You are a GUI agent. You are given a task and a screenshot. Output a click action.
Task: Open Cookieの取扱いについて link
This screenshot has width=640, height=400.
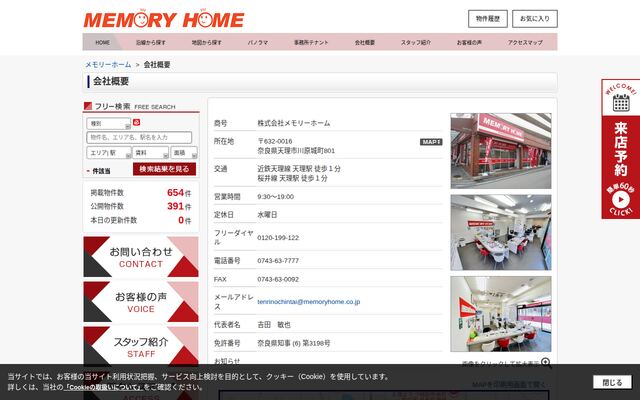(103, 387)
